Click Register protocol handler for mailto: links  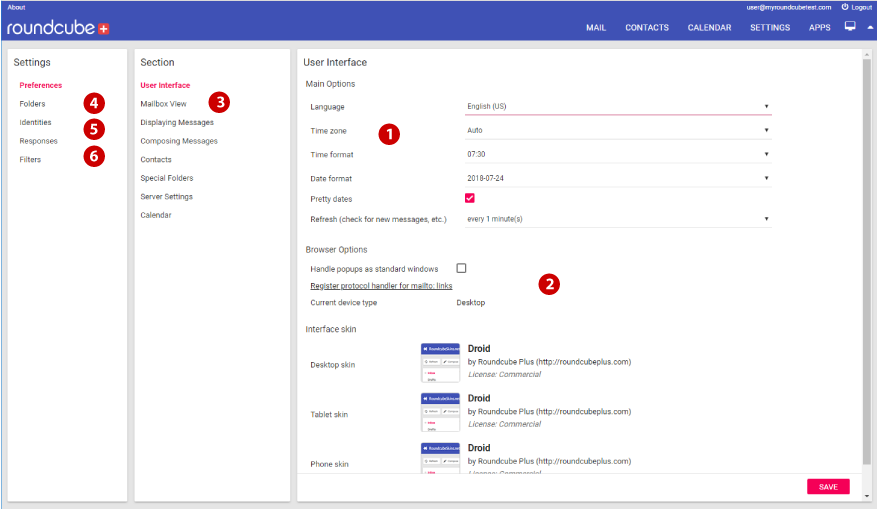(381, 286)
